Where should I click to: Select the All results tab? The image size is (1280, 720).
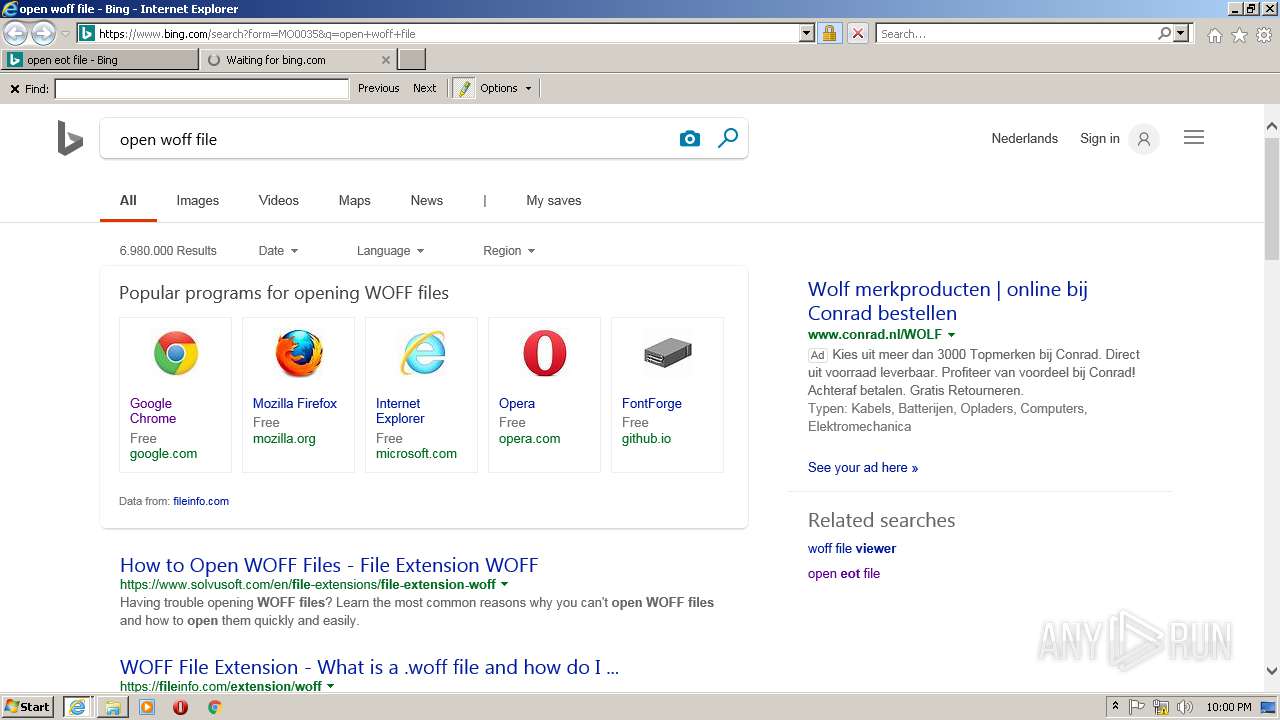point(128,201)
